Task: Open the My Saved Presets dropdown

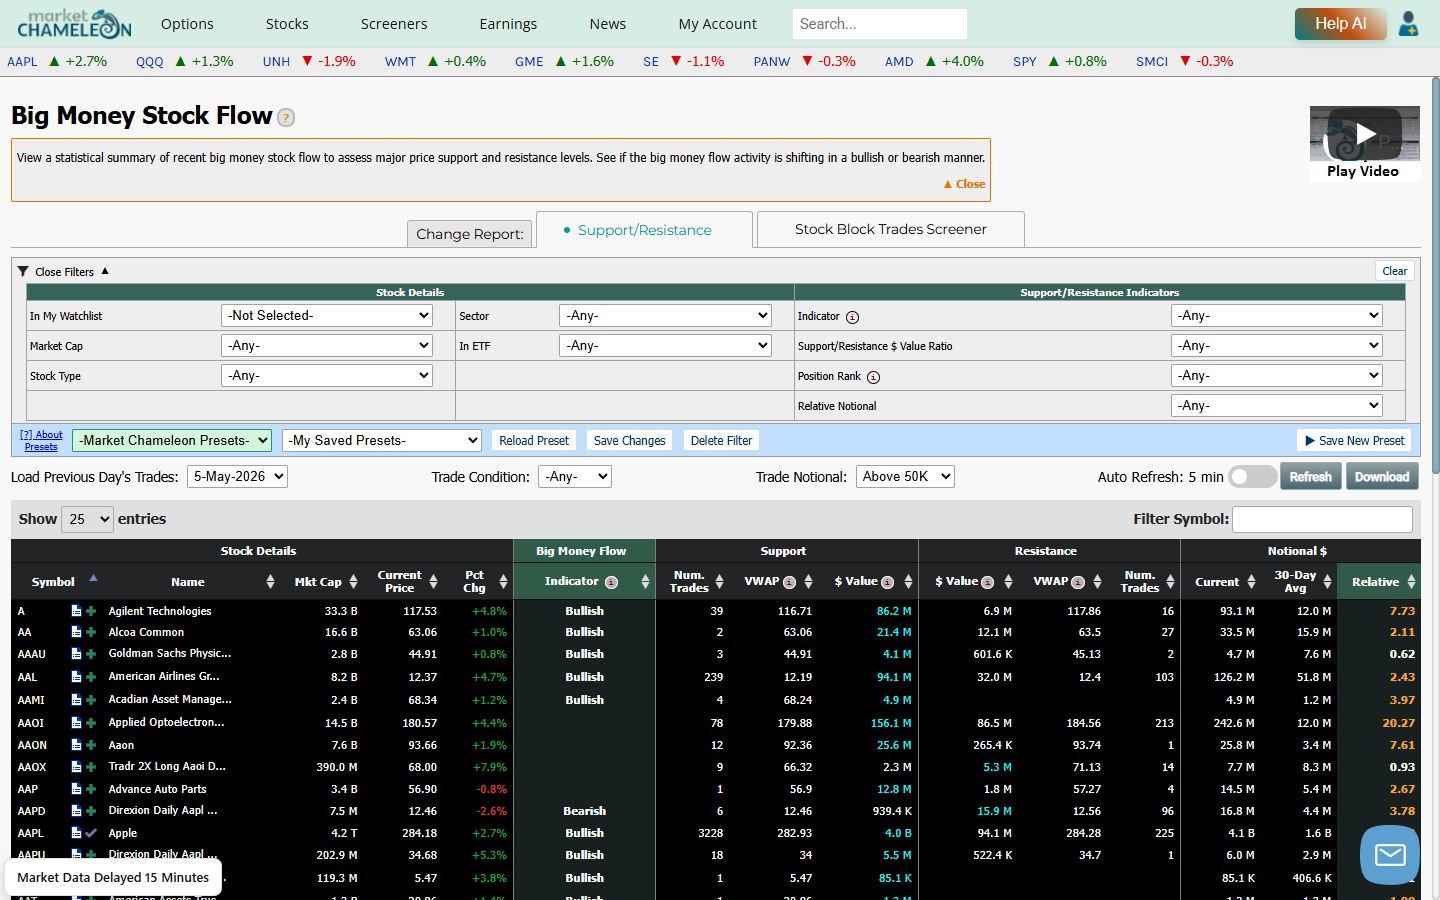Action: [x=382, y=440]
